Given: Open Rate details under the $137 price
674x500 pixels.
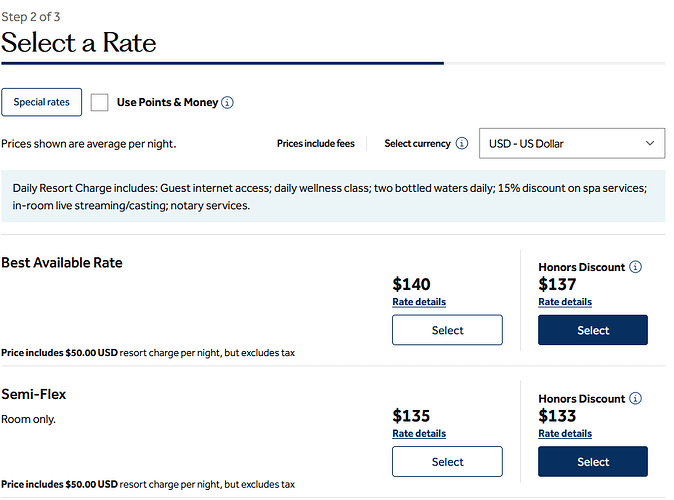Looking at the screenshot, I should (x=565, y=302).
